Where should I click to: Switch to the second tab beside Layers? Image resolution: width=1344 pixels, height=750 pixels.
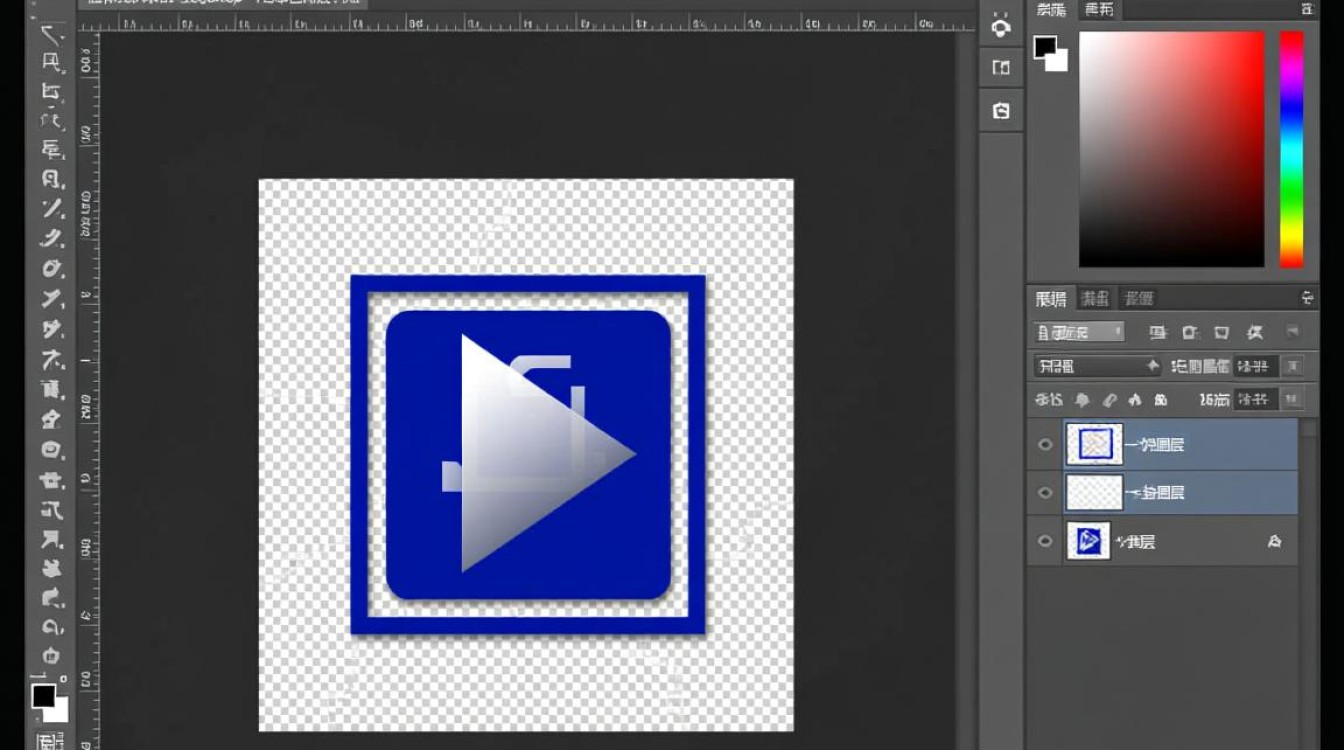coord(1095,298)
